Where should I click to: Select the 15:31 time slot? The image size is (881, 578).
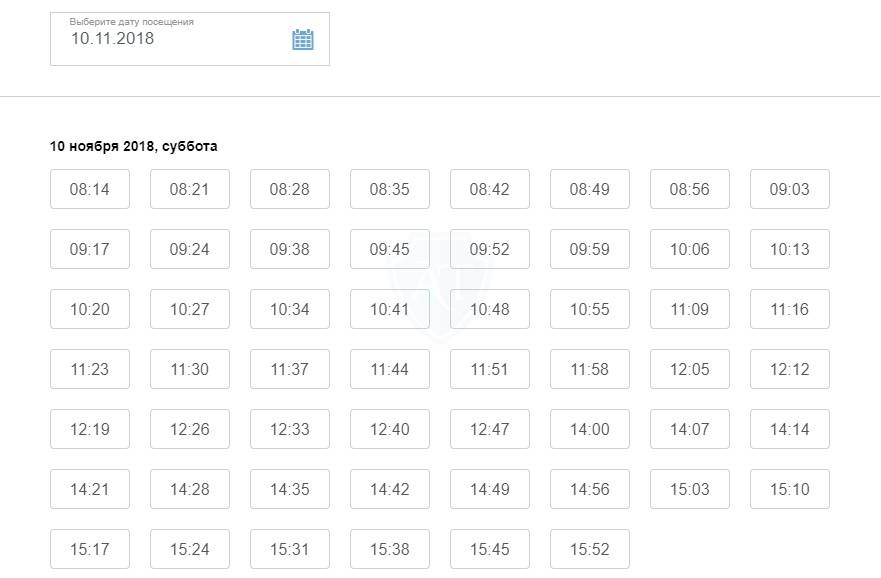click(290, 549)
